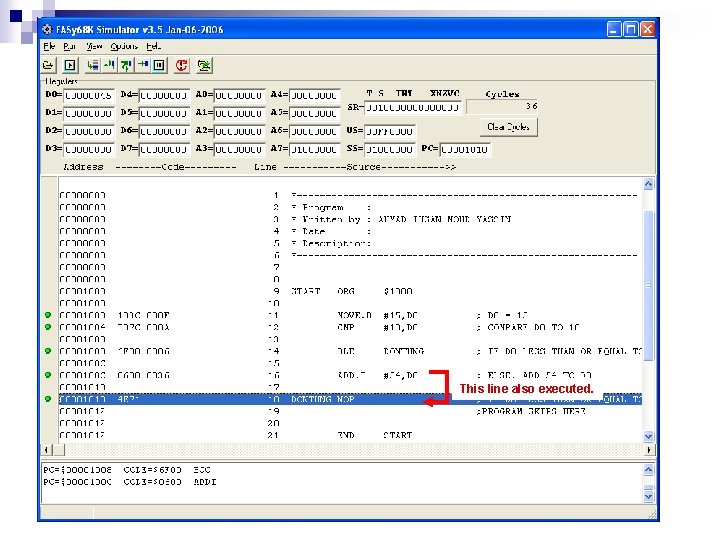Click the green curved-arrow toolbar icon
Screen dimensions: 720x540
[x=126, y=65]
